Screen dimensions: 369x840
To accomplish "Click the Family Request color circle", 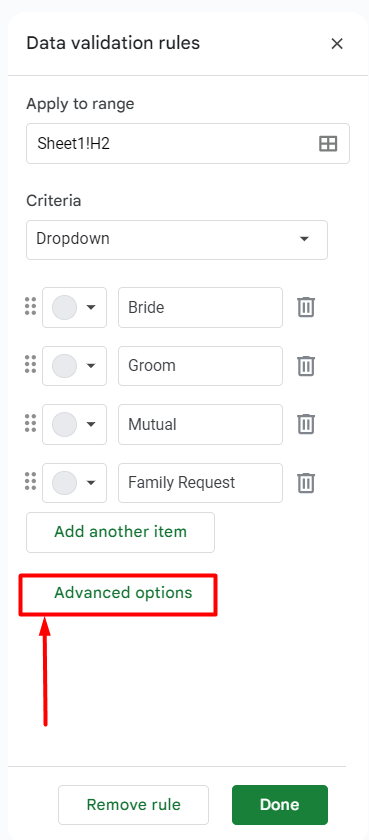I will click(64, 483).
